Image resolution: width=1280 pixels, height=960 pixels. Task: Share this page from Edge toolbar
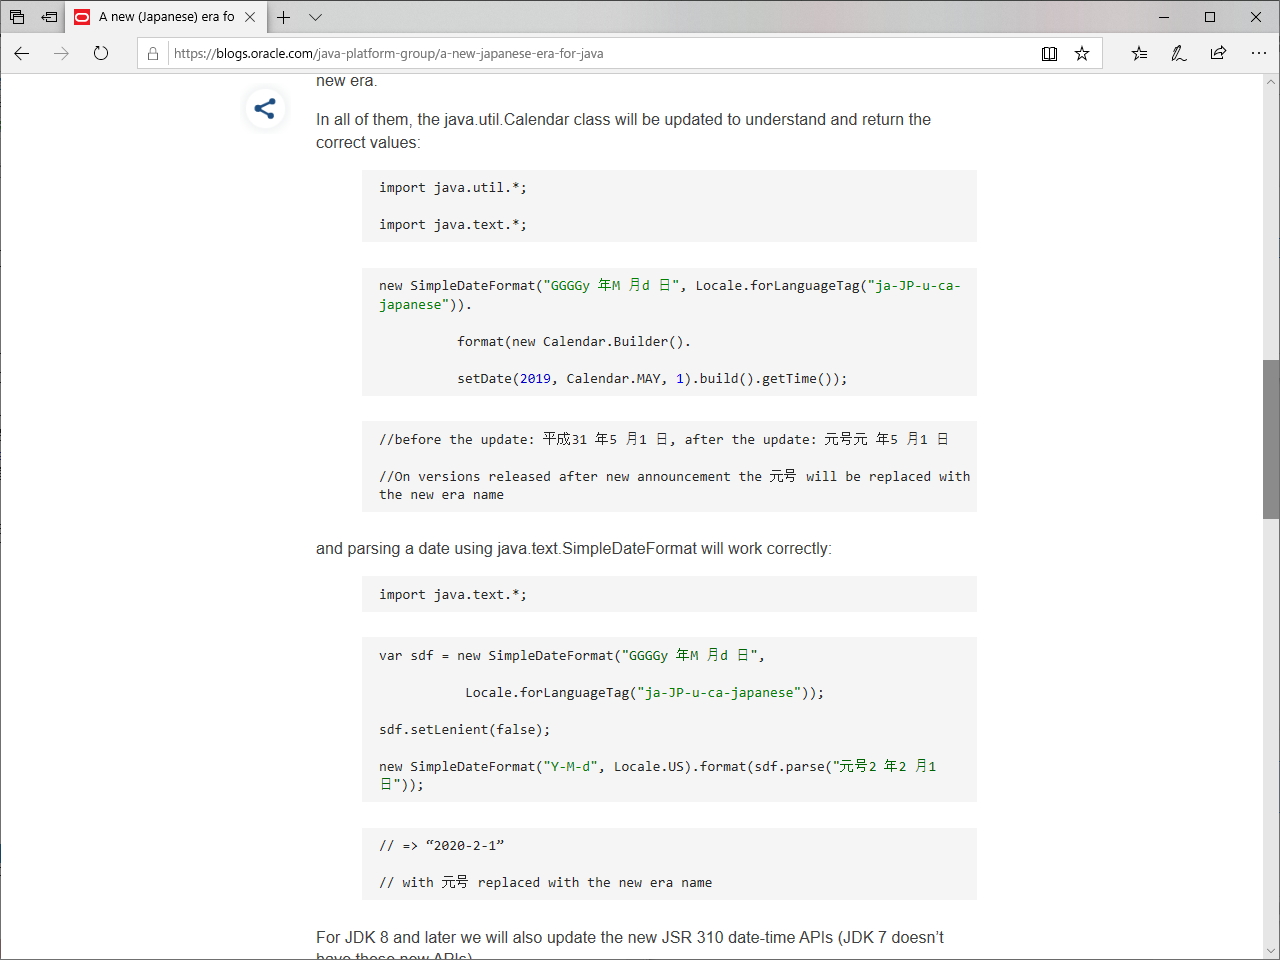point(1218,54)
